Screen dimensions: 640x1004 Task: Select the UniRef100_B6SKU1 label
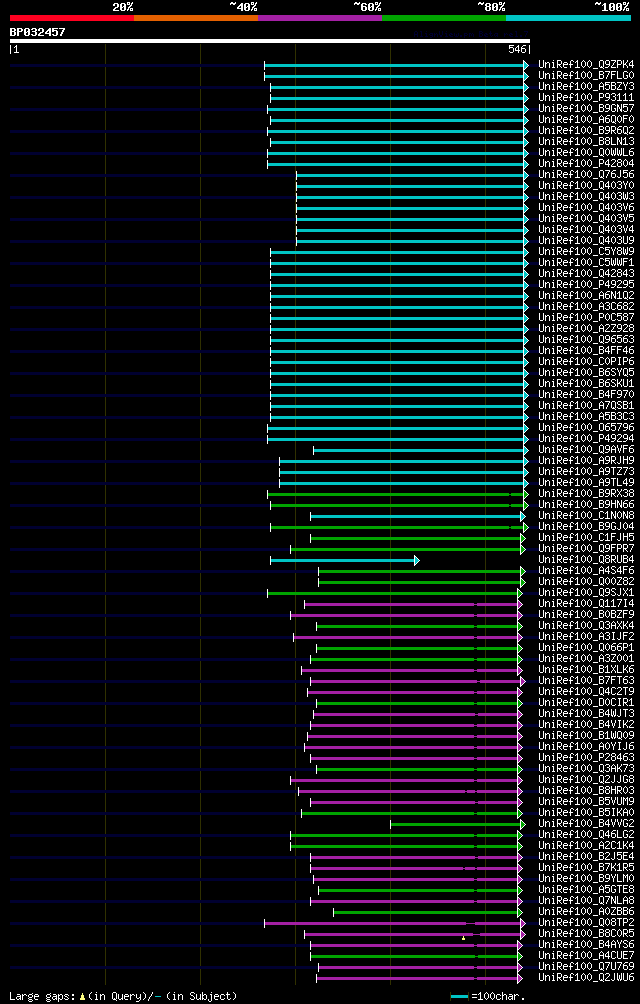click(586, 384)
